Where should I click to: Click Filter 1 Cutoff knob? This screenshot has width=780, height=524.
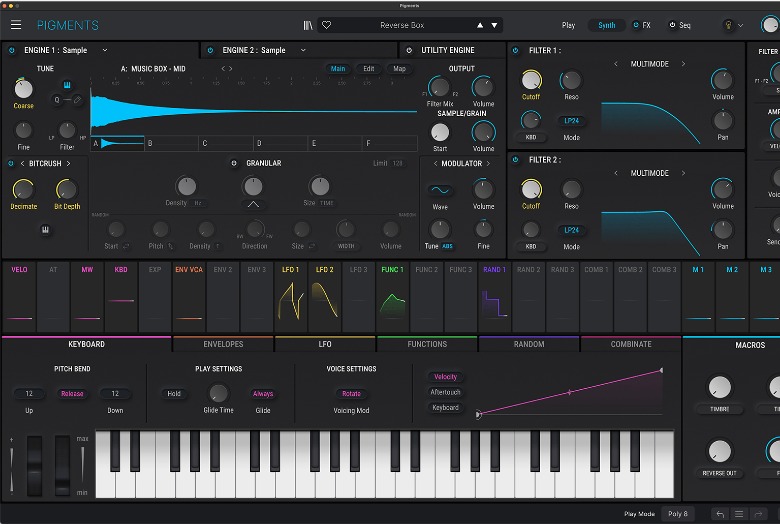coord(531,80)
